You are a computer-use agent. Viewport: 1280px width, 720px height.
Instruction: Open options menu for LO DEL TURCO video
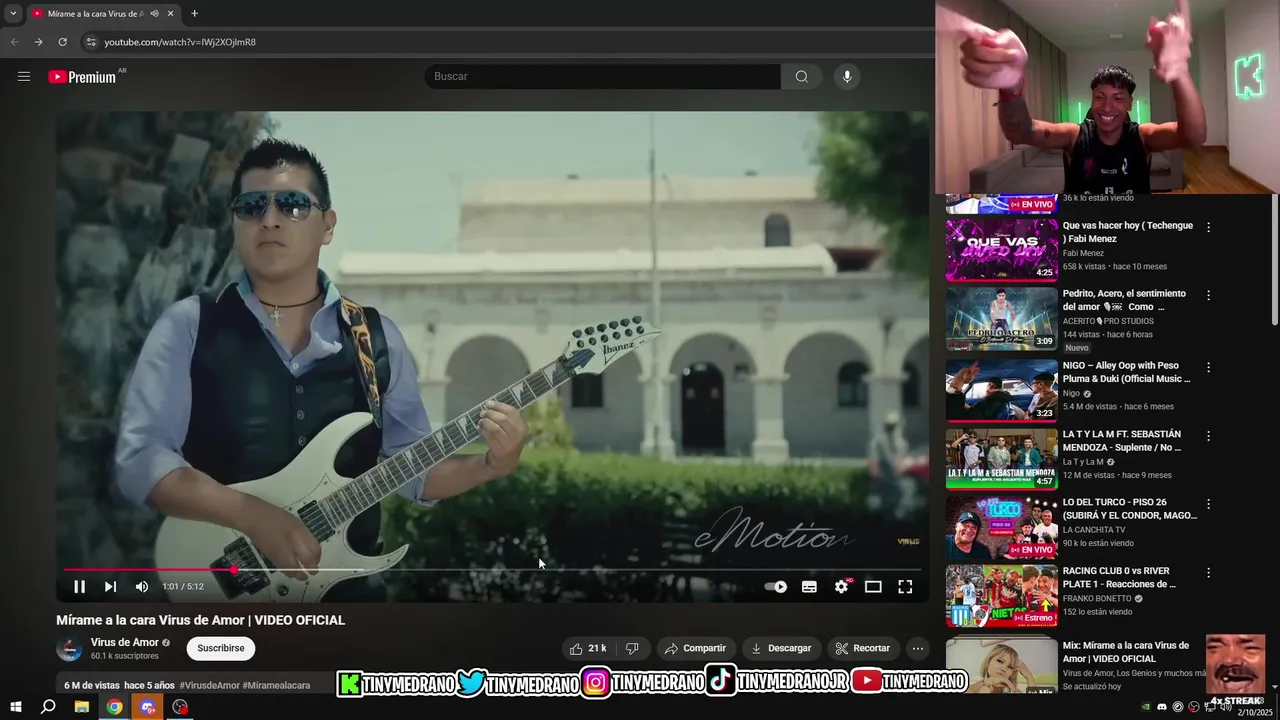pyautogui.click(x=1208, y=504)
